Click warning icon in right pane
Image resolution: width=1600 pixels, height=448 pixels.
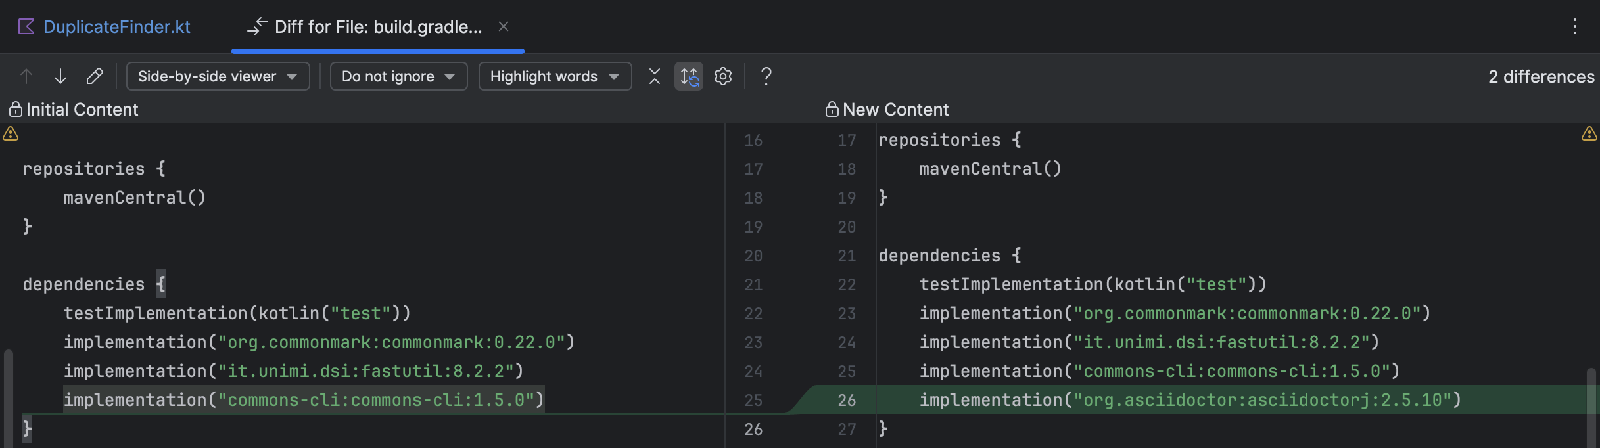point(1589,134)
